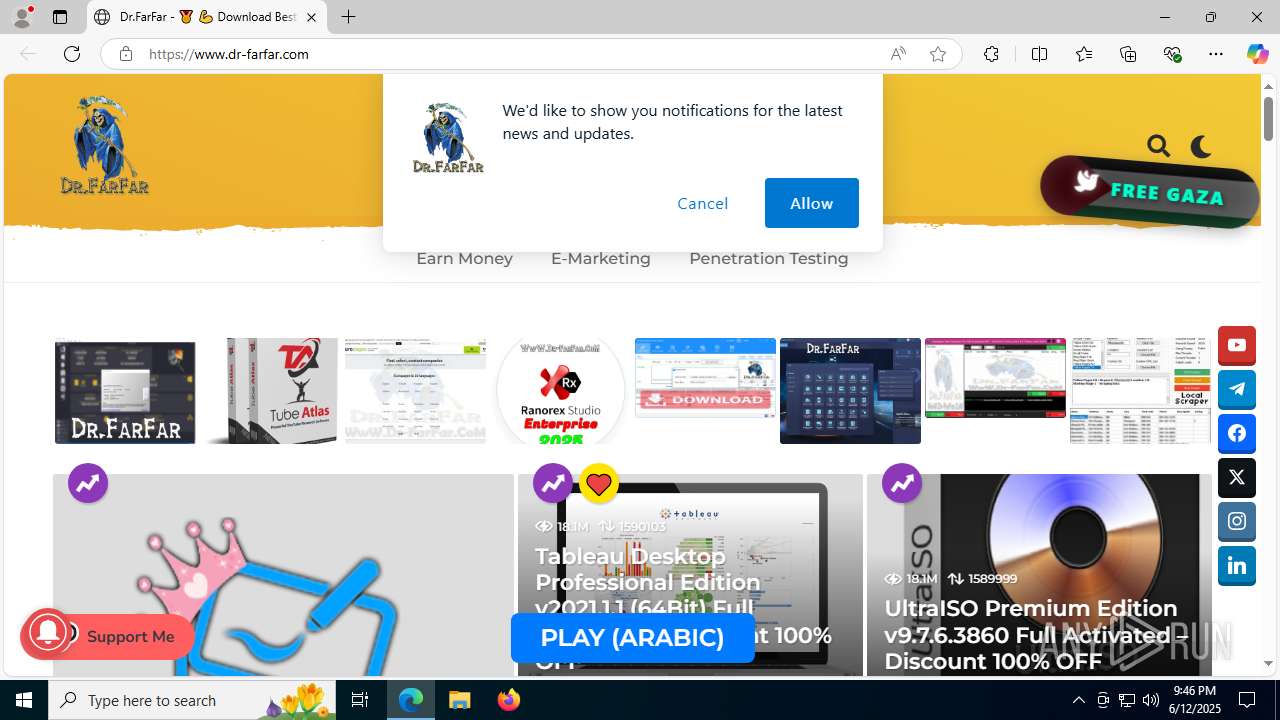The image size is (1280, 720).
Task: Open the Copilot sidebar icon
Action: pyautogui.click(x=1257, y=54)
